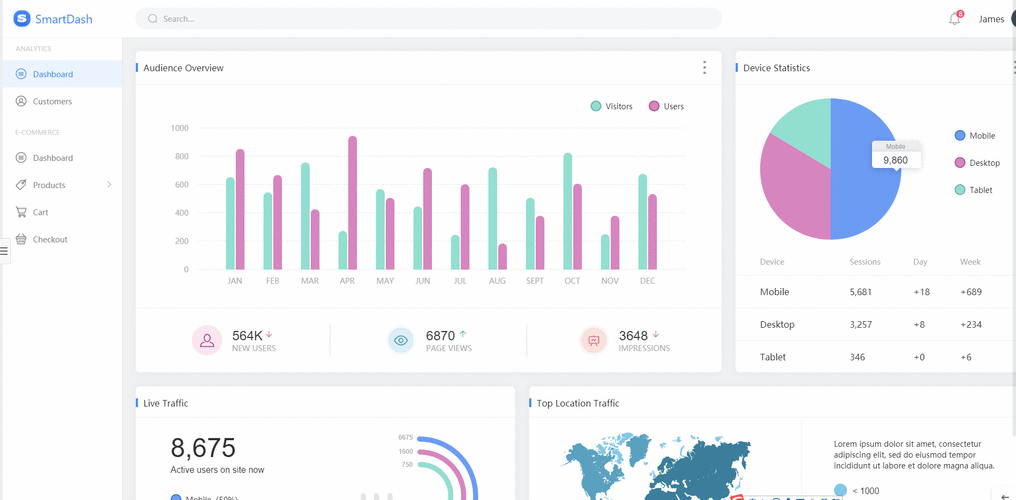This screenshot has width=1016, height=500.
Task: Click the Search input field
Action: (430, 19)
